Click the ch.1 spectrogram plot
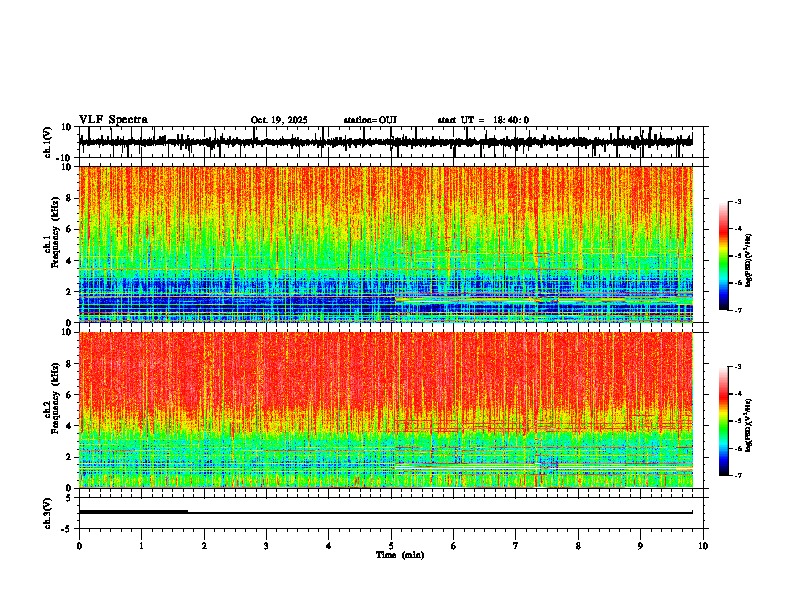This screenshot has height=612, width=792. coord(386,244)
